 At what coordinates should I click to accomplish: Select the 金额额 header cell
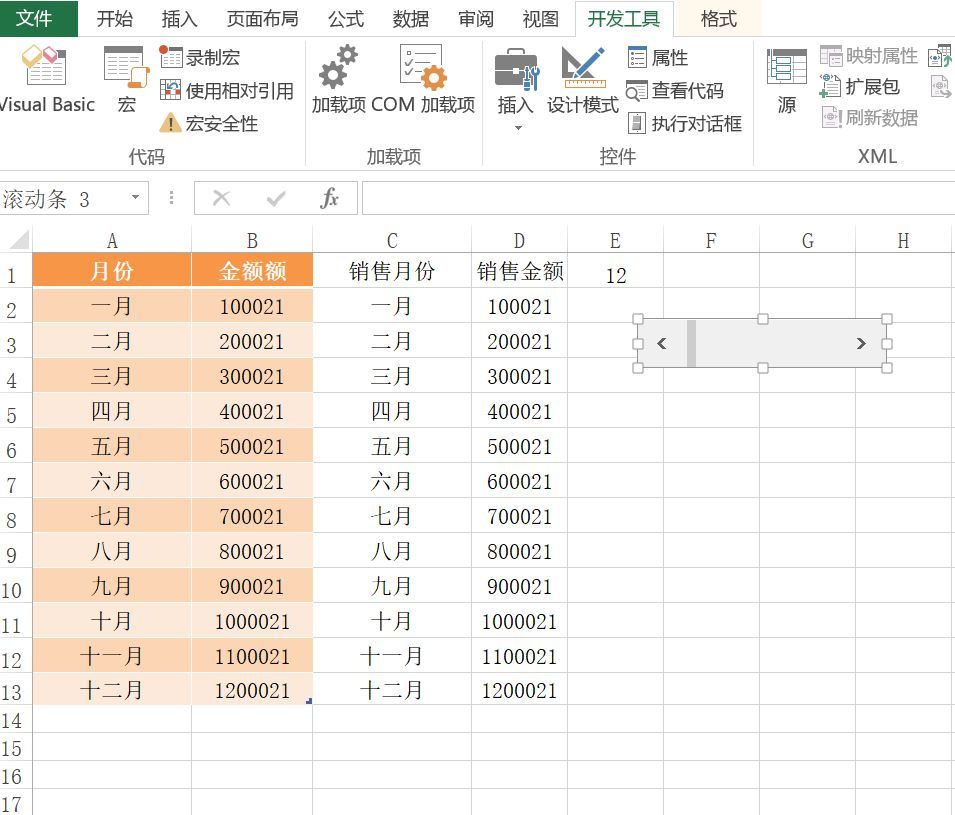[x=252, y=270]
